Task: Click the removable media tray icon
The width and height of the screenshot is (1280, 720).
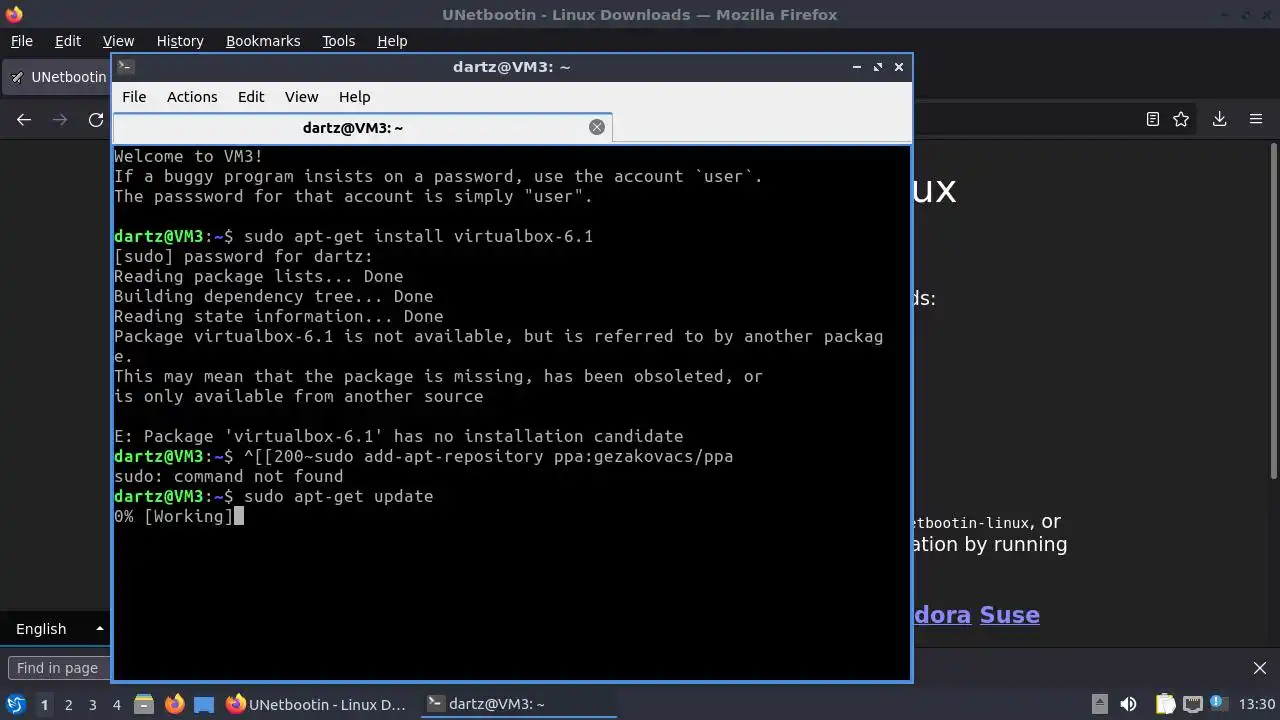Action: click(1099, 704)
